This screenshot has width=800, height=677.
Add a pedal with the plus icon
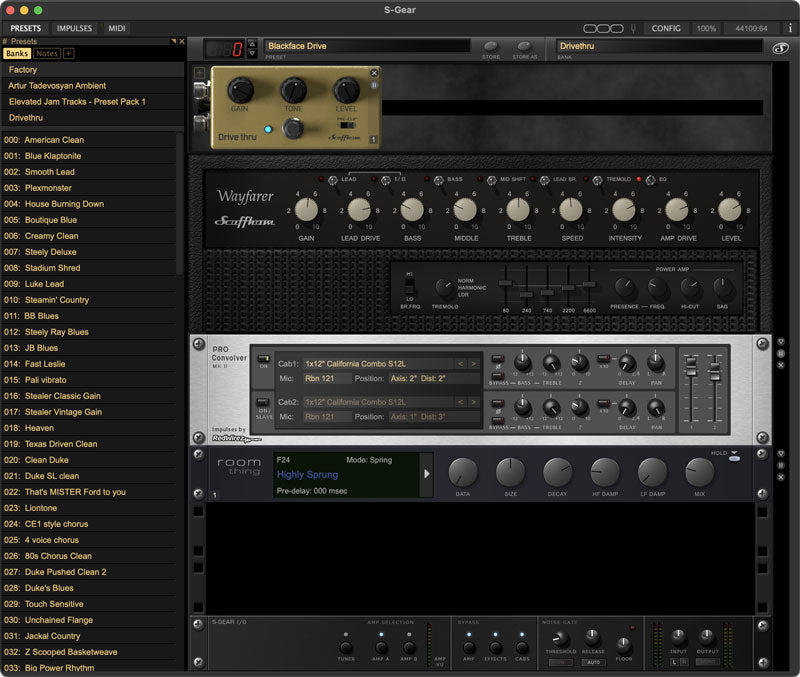[x=199, y=73]
